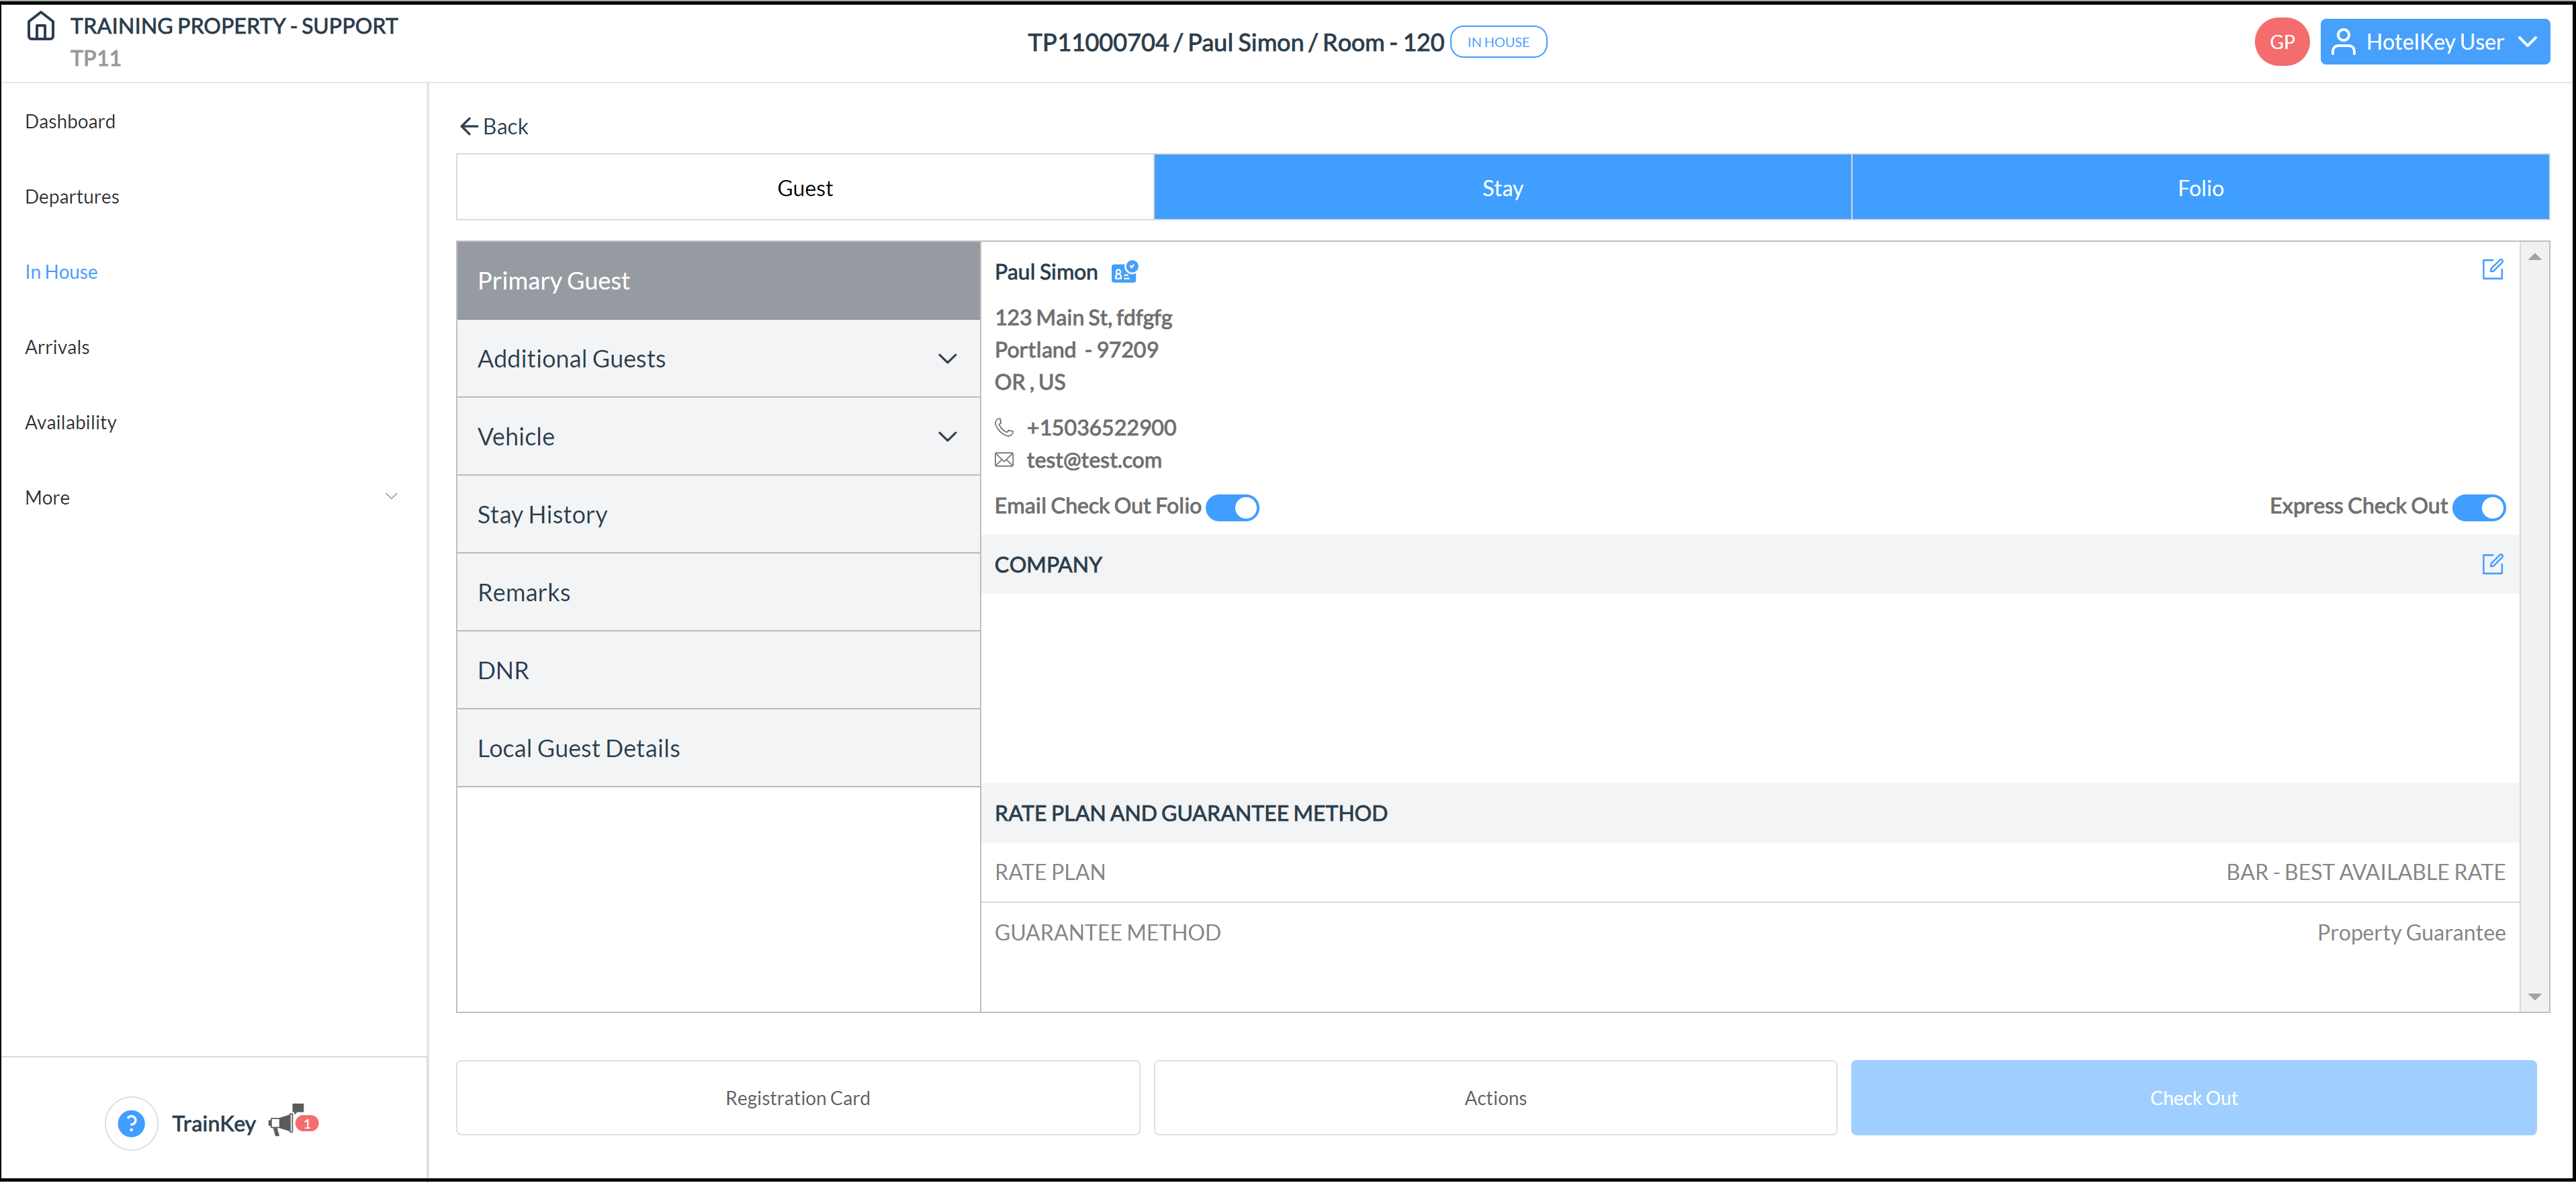Viewport: 2576px width, 1183px height.
Task: Click the edit icon in the COMPANY section
Action: tap(2493, 564)
